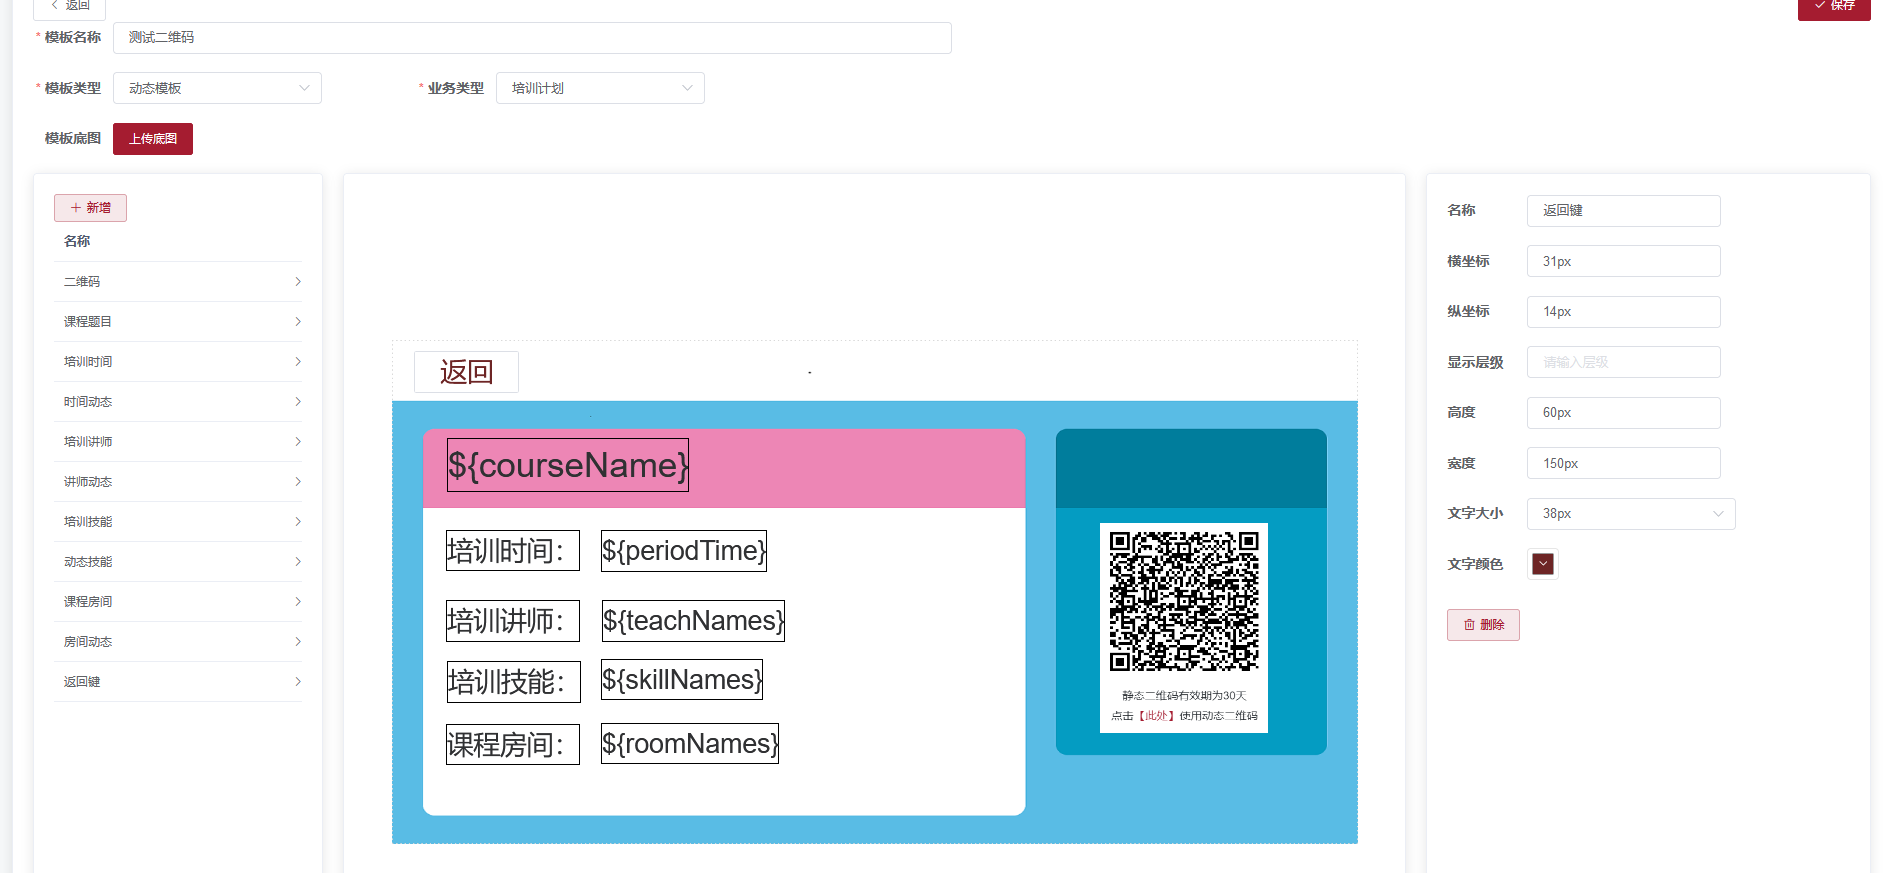Select the 培训讲师 list row
The width and height of the screenshot is (1889, 873).
click(x=178, y=442)
